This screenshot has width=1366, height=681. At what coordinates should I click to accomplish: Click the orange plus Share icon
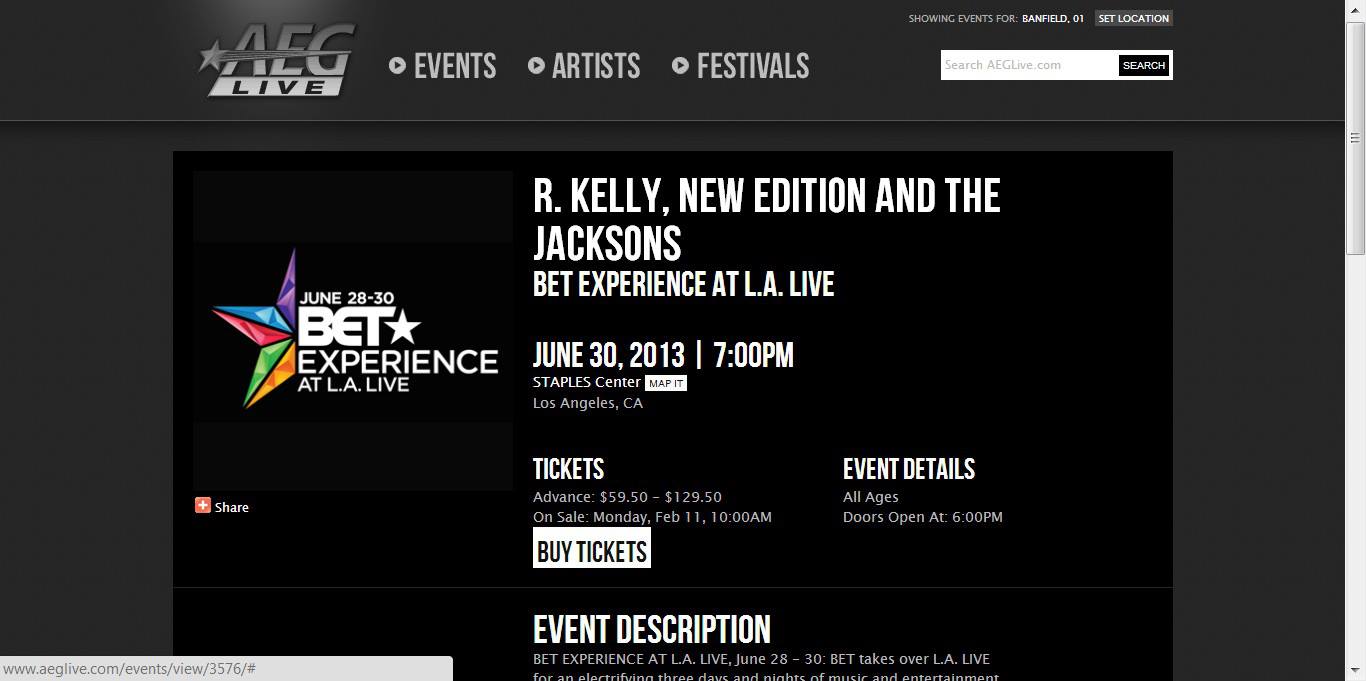click(203, 506)
